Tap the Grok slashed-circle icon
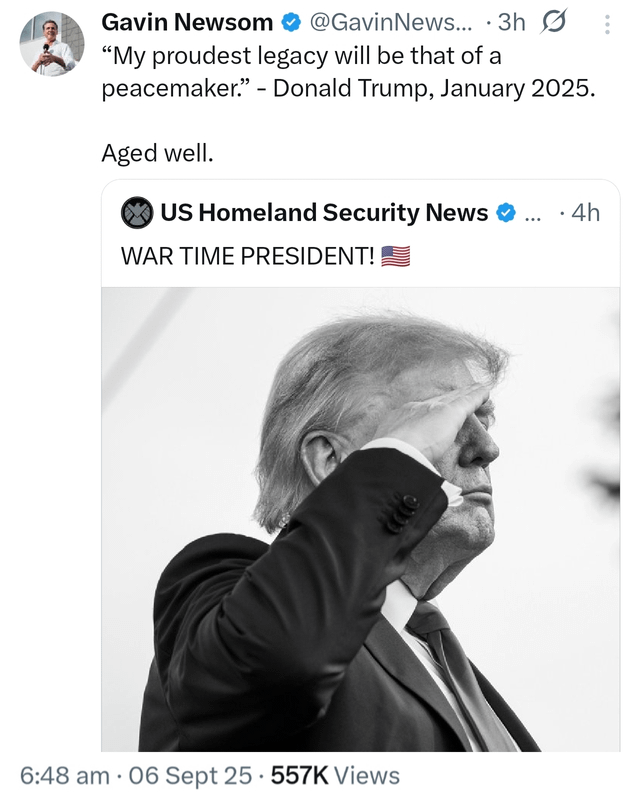Viewport: 640px width, 796px height. pos(554,23)
